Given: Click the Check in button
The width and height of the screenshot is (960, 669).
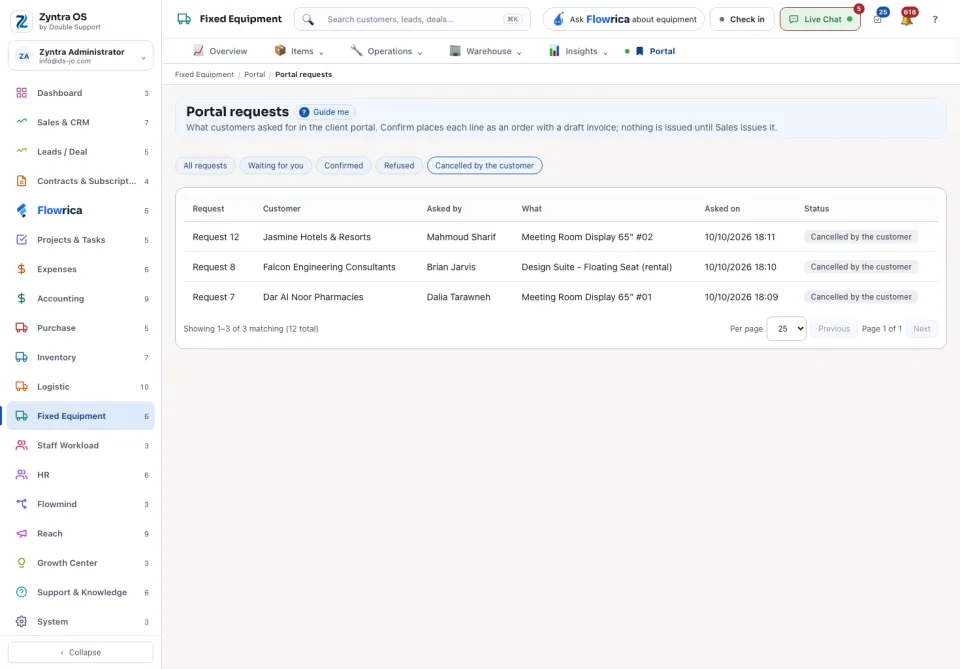Looking at the screenshot, I should pyautogui.click(x=742, y=19).
